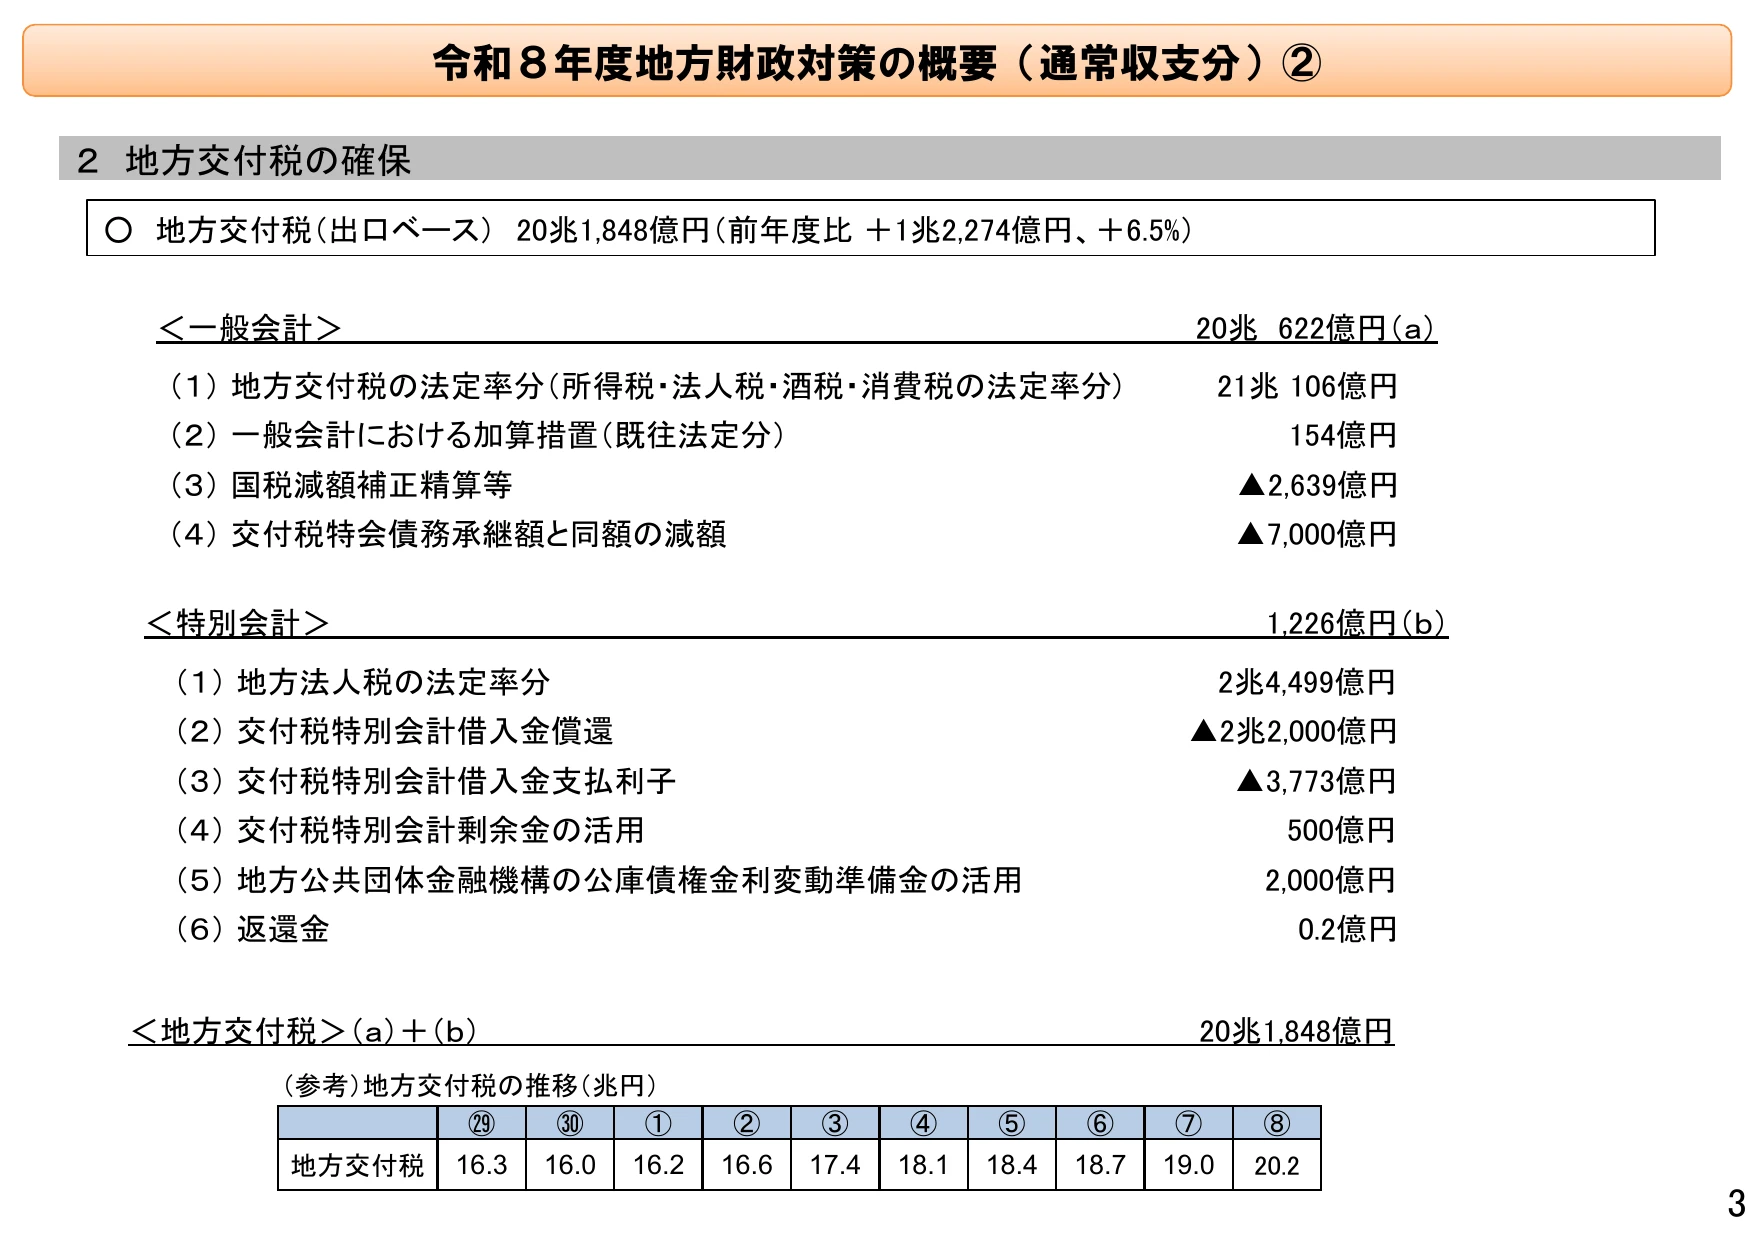
Task: Select the <一般会計> heading
Action: (x=250, y=328)
